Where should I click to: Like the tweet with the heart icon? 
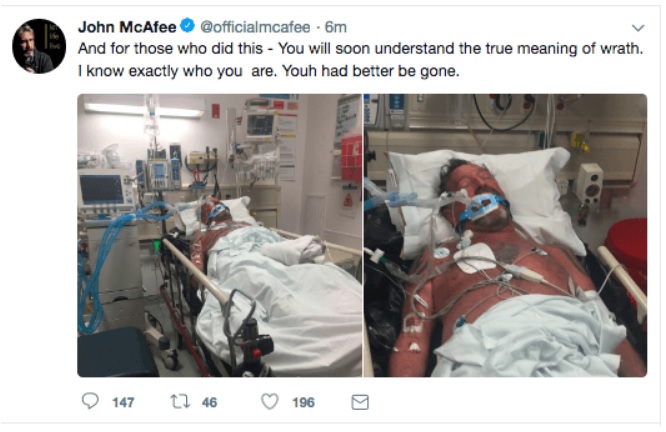tap(269, 401)
